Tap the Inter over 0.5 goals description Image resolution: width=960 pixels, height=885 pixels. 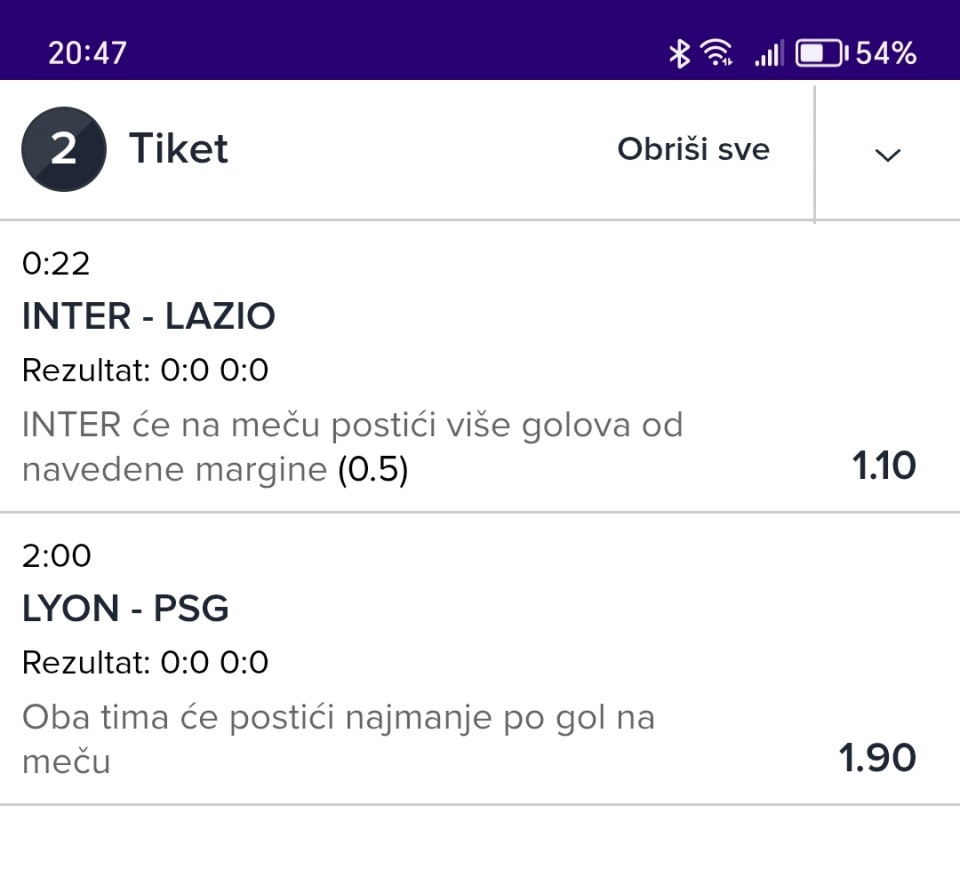351,446
